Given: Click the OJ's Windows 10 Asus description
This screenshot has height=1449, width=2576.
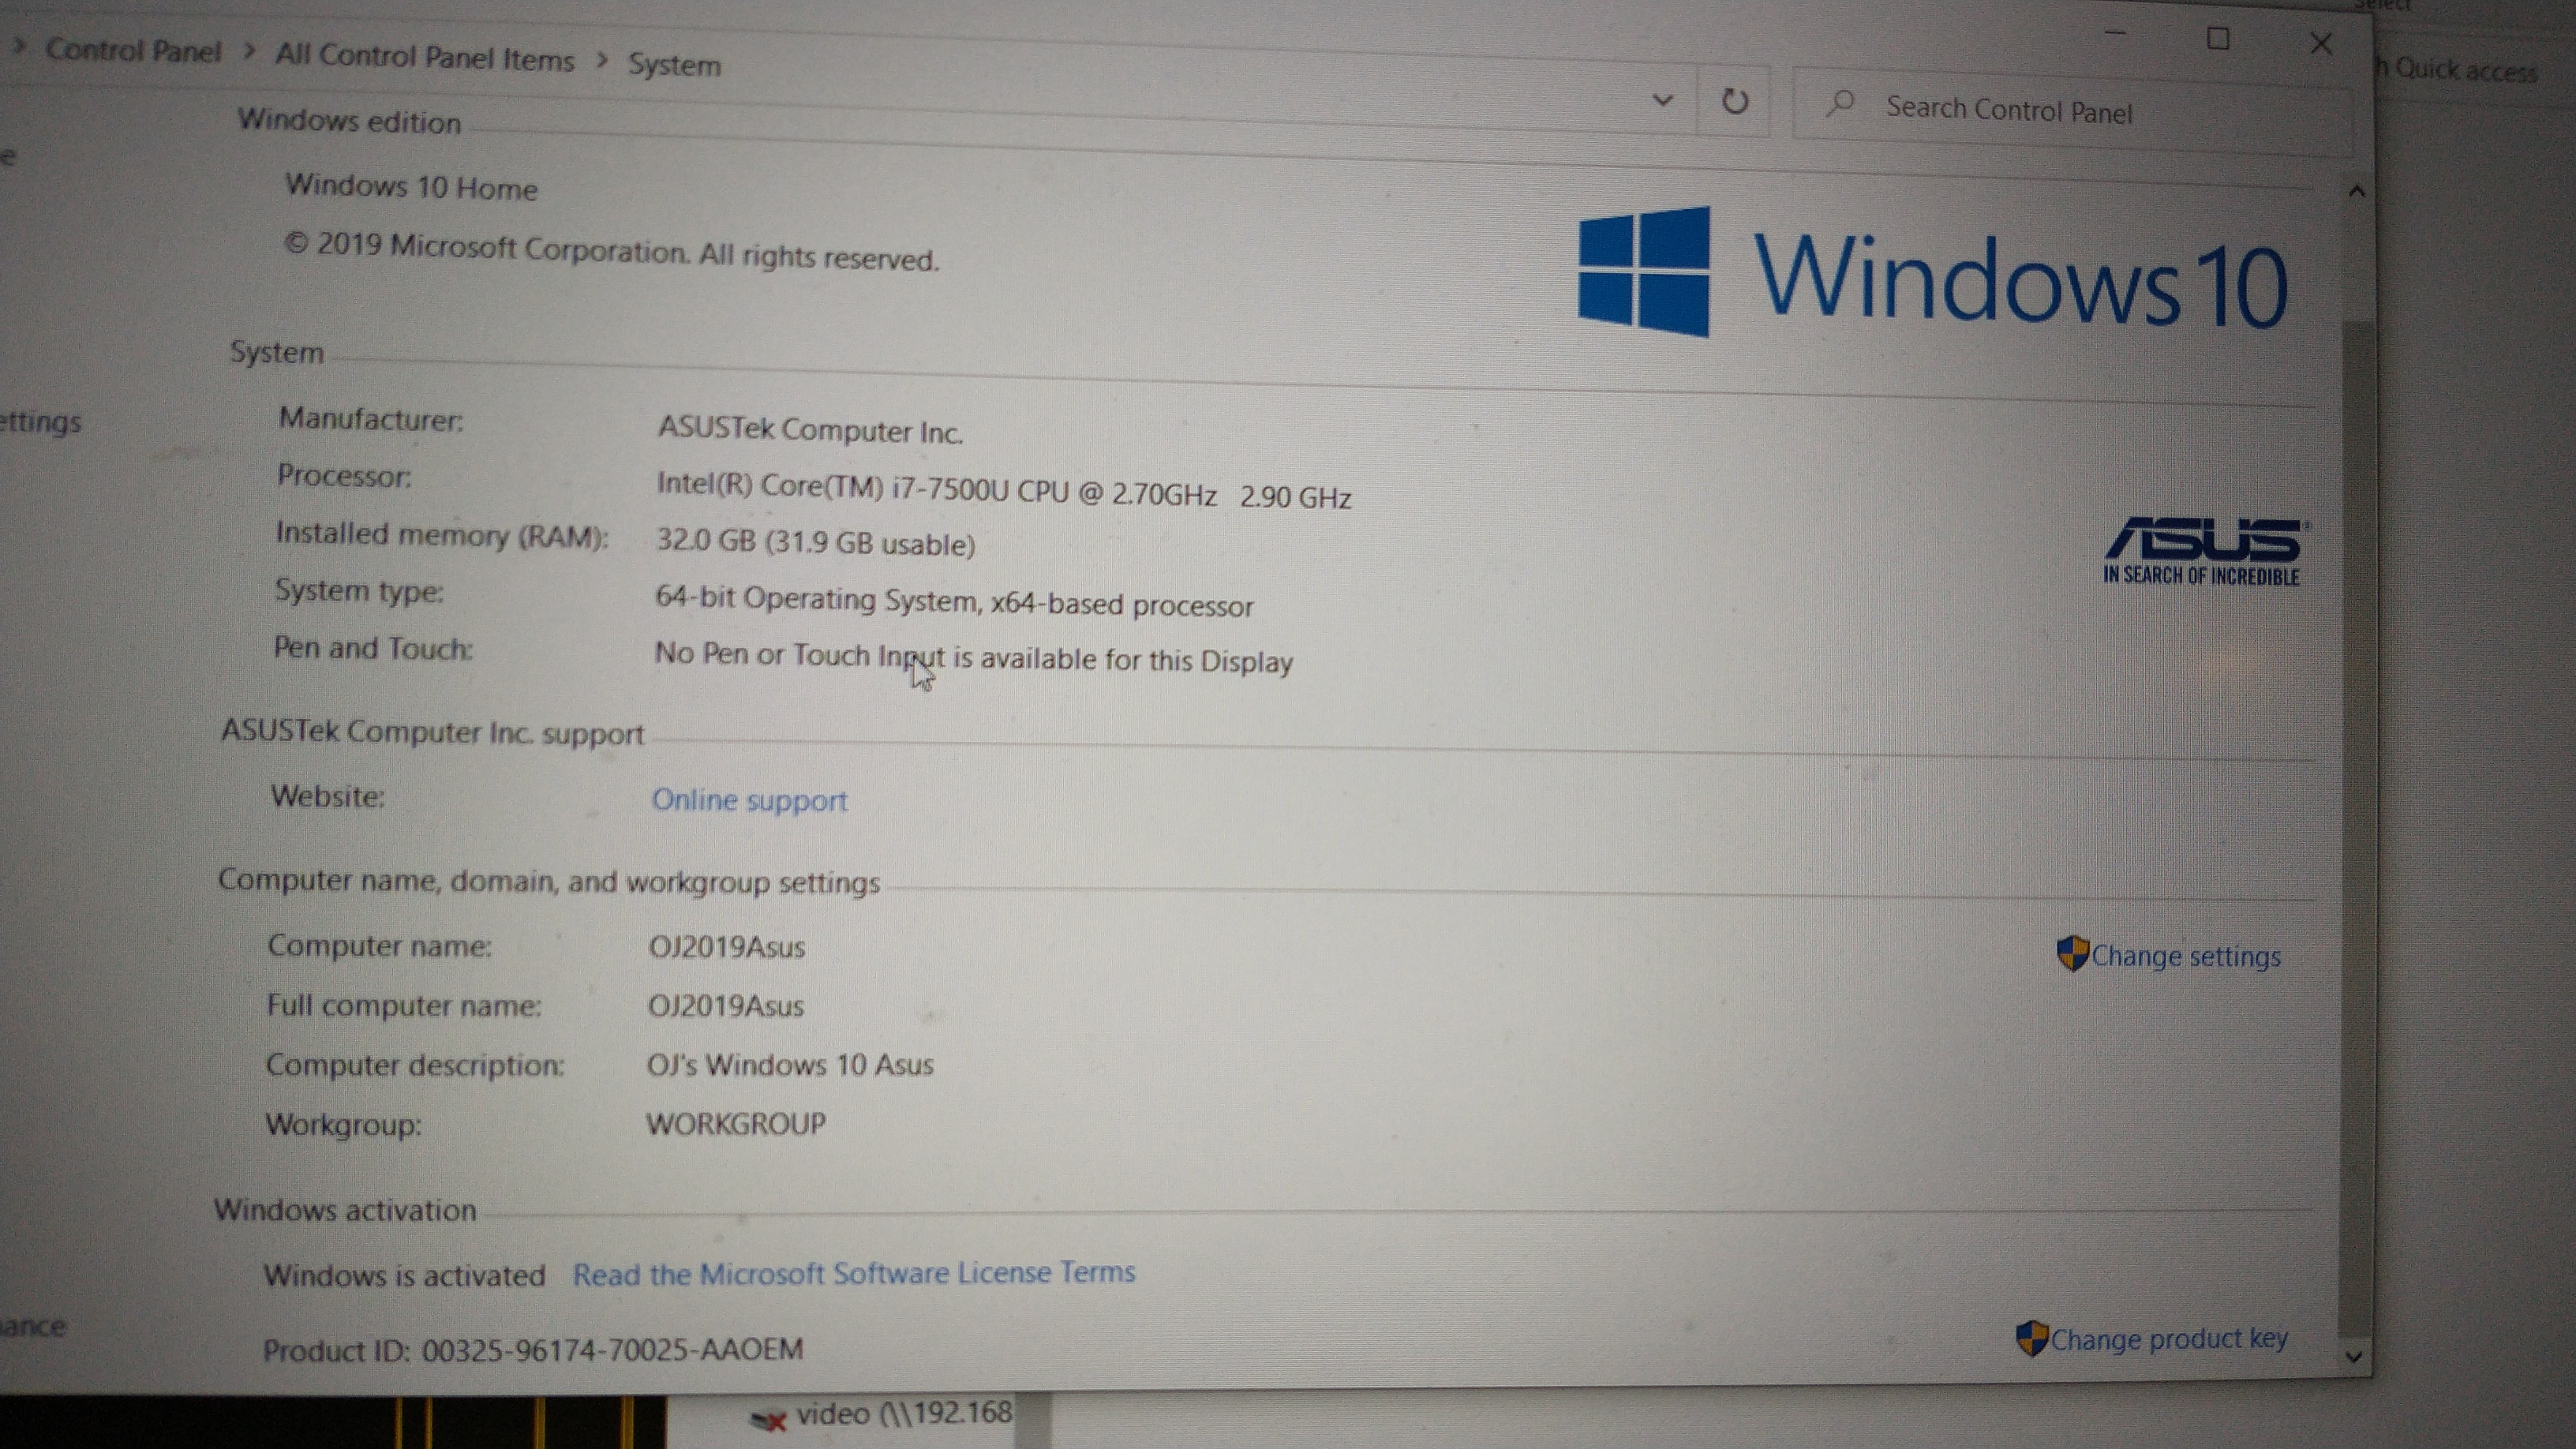Looking at the screenshot, I should 790,1064.
